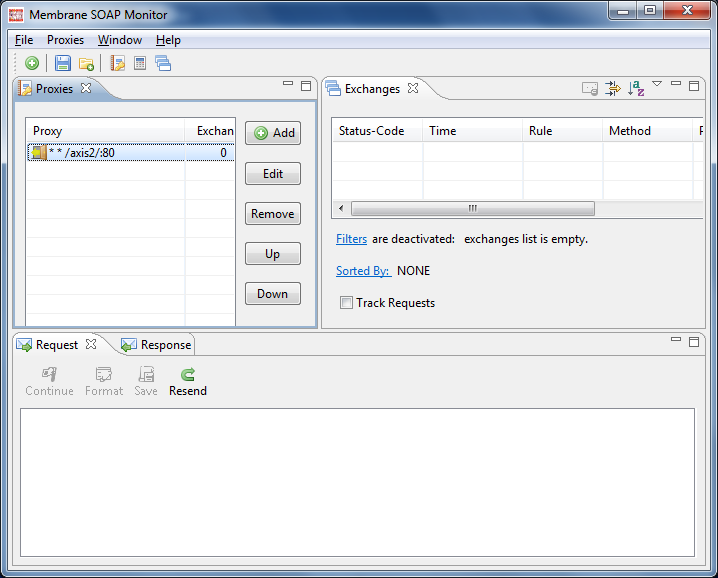Open the Exchanges view toolbar icon
The image size is (718, 578).
[x=163, y=63]
